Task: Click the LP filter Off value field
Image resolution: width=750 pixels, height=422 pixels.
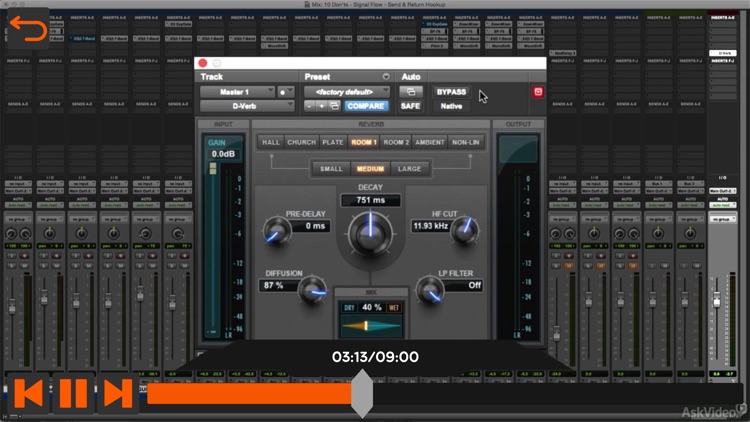Action: pos(464,286)
